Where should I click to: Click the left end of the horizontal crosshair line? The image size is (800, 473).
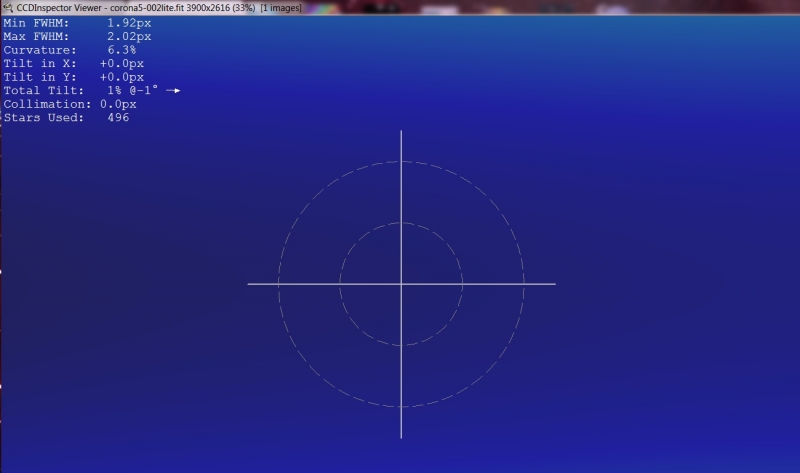250,284
